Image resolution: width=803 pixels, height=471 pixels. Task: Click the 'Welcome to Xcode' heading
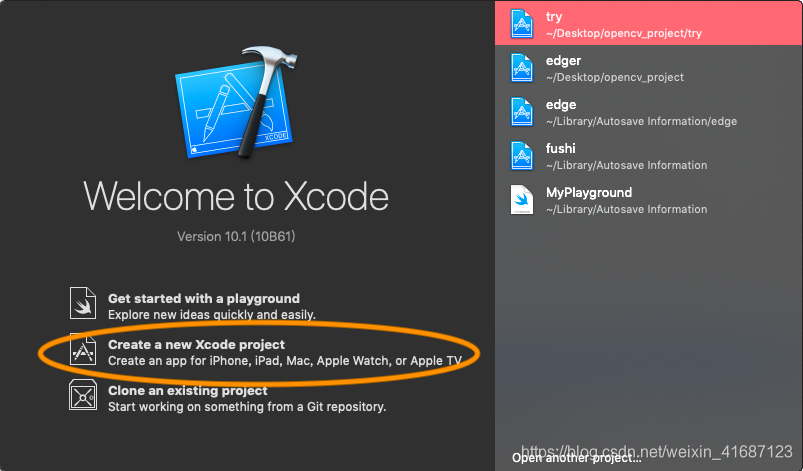click(236, 196)
